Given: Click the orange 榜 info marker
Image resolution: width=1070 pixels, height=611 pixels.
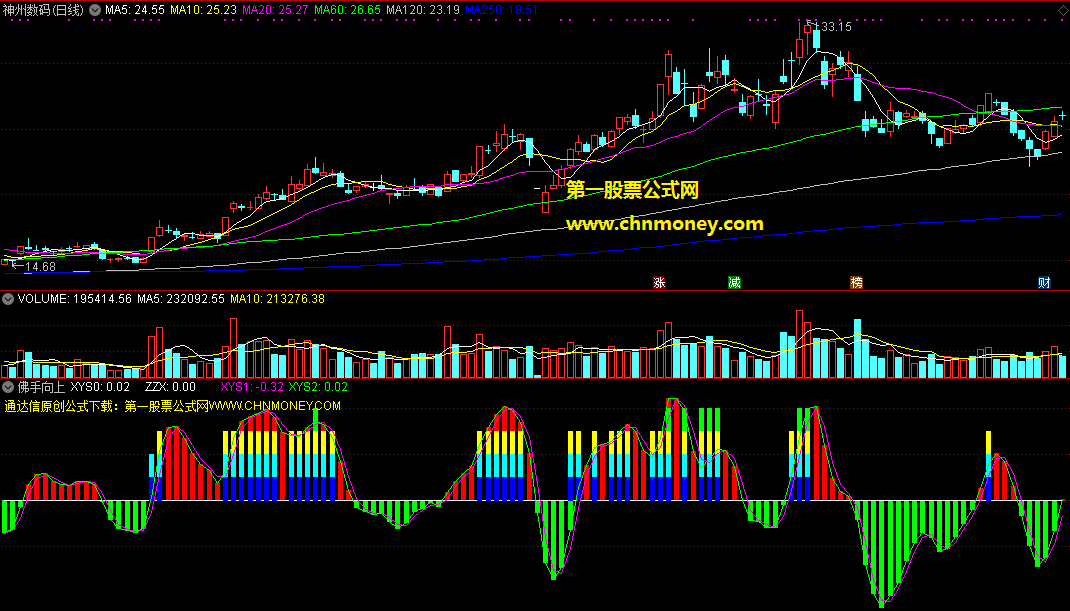Looking at the screenshot, I should tap(856, 283).
